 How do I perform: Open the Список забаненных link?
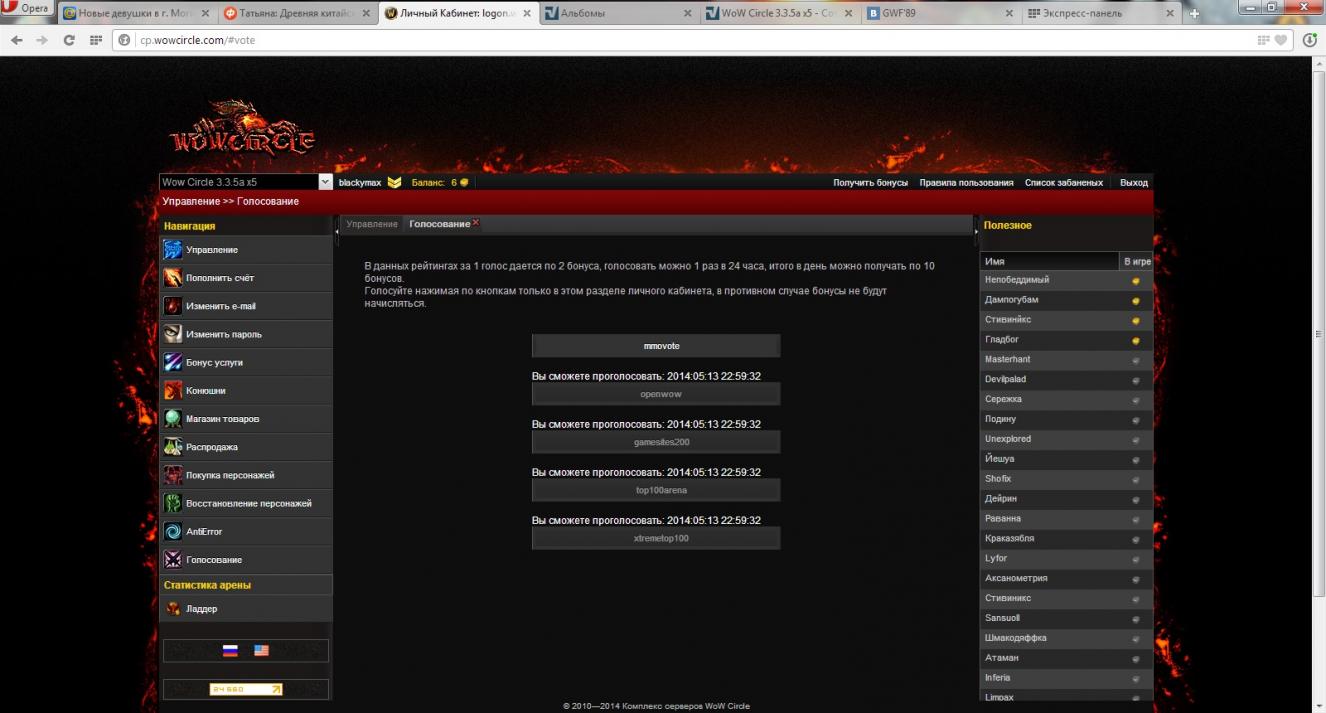1063,183
